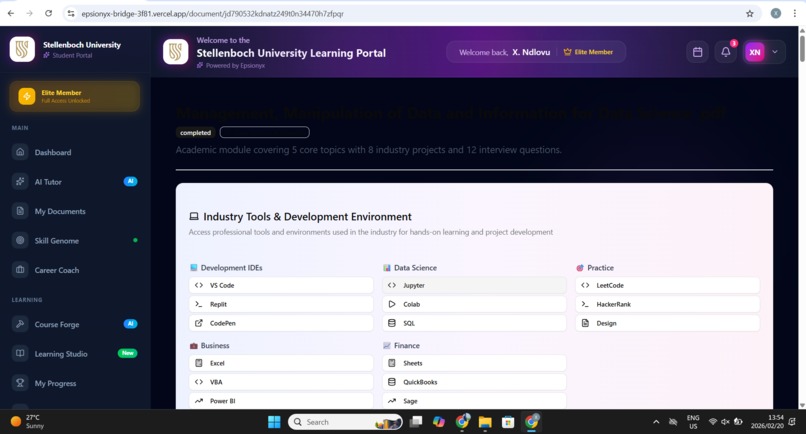Image resolution: width=806 pixels, height=434 pixels.
Task: Open HackerRank practice tool
Action: click(x=667, y=304)
